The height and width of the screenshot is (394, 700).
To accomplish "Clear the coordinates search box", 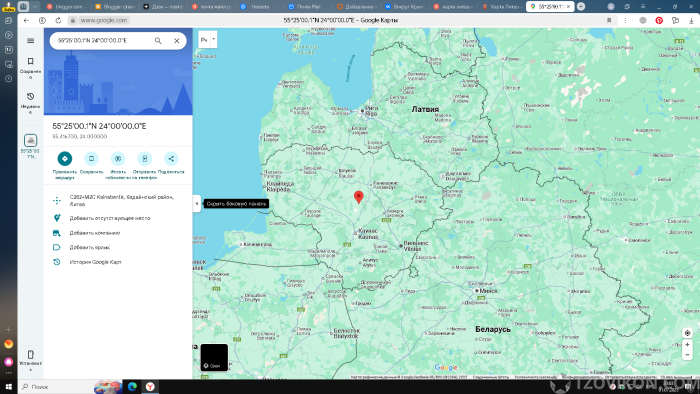I will [177, 41].
